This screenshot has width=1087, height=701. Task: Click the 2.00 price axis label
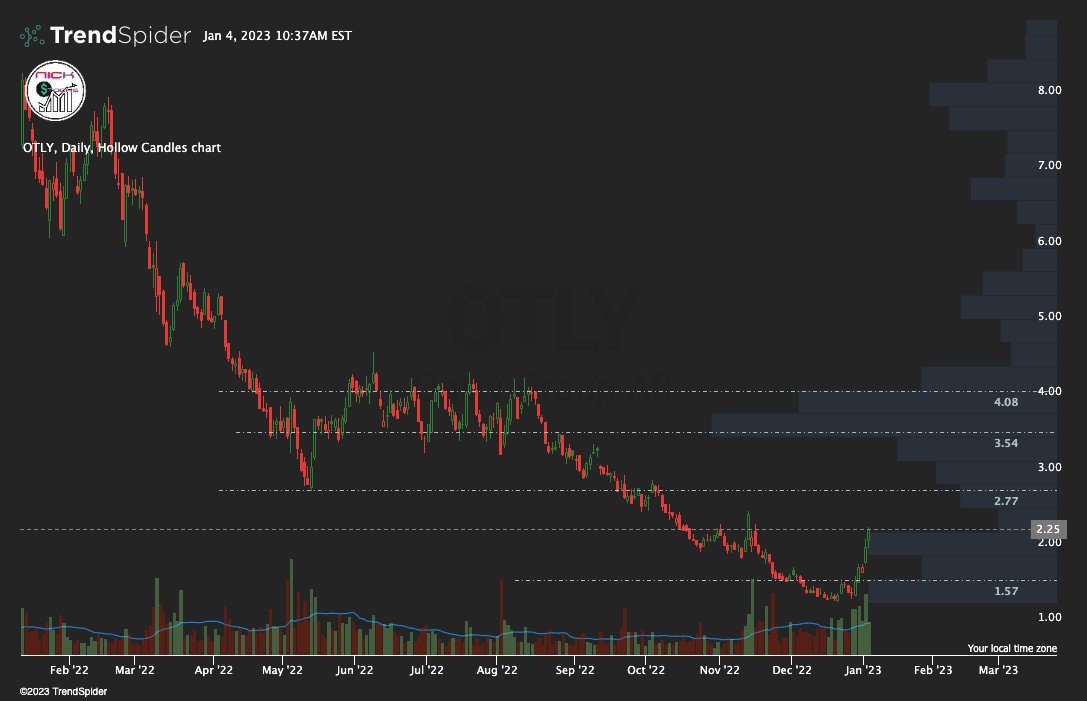click(1050, 542)
